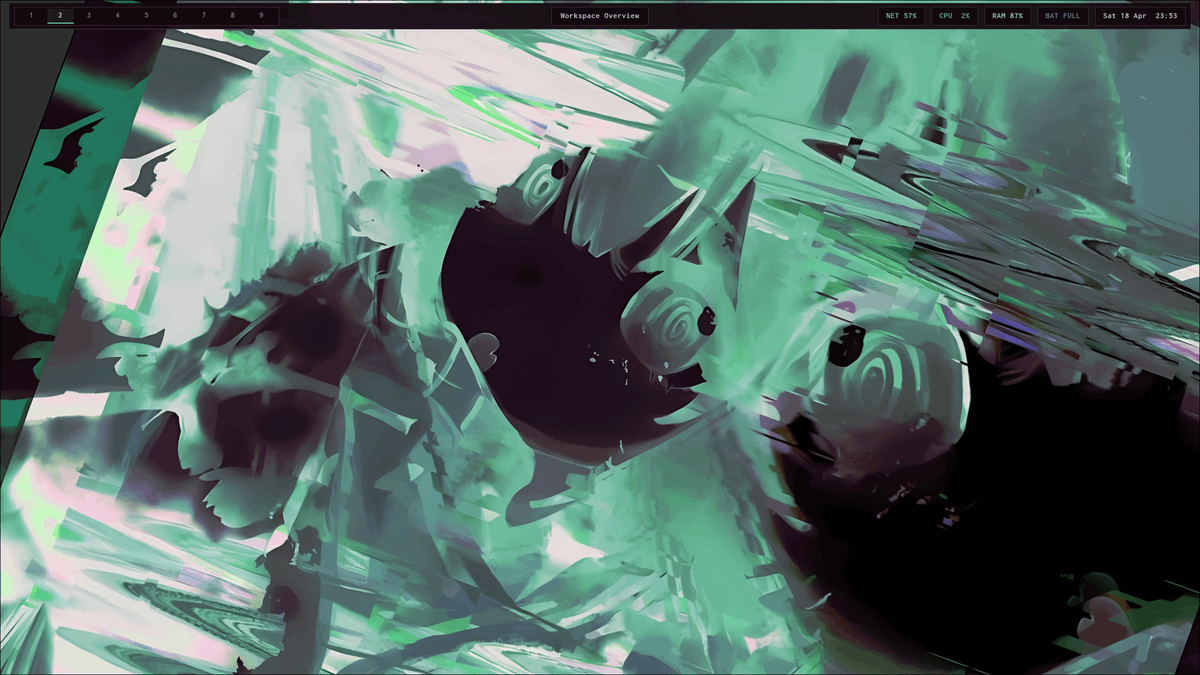The height and width of the screenshot is (675, 1200).
Task: Switch to workspace 3
Action: coord(88,15)
